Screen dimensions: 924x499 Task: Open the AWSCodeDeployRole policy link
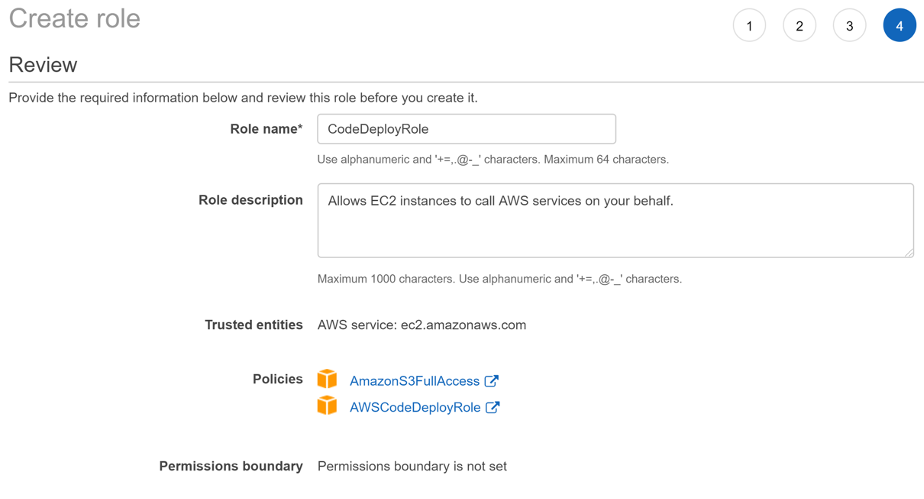point(415,407)
